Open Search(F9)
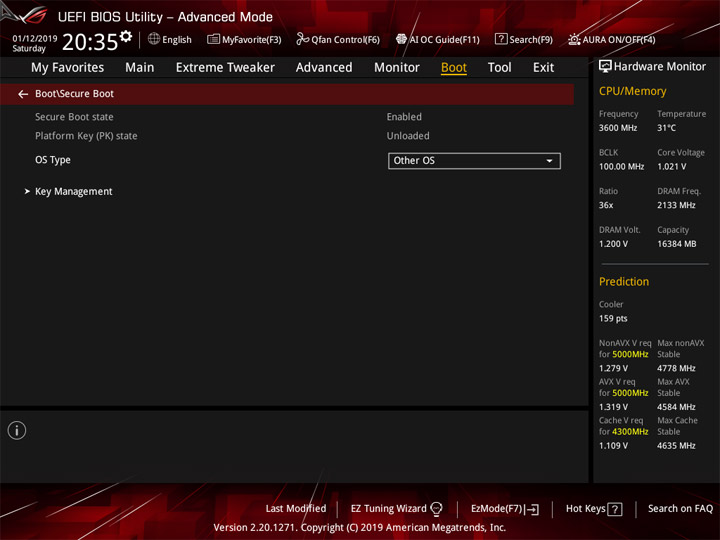Image resolution: width=720 pixels, height=540 pixels. click(524, 39)
